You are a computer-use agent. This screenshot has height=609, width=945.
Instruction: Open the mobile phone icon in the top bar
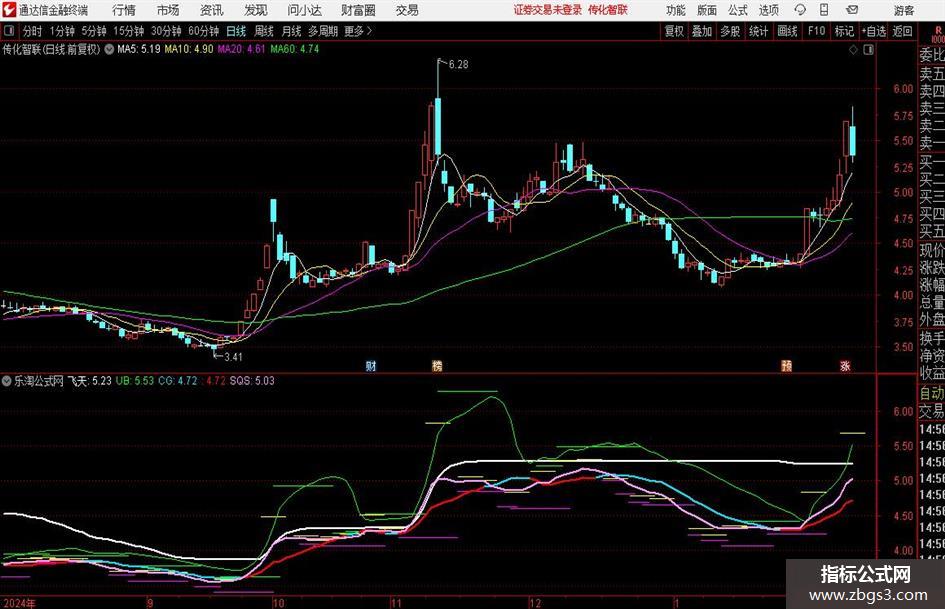(x=824, y=10)
